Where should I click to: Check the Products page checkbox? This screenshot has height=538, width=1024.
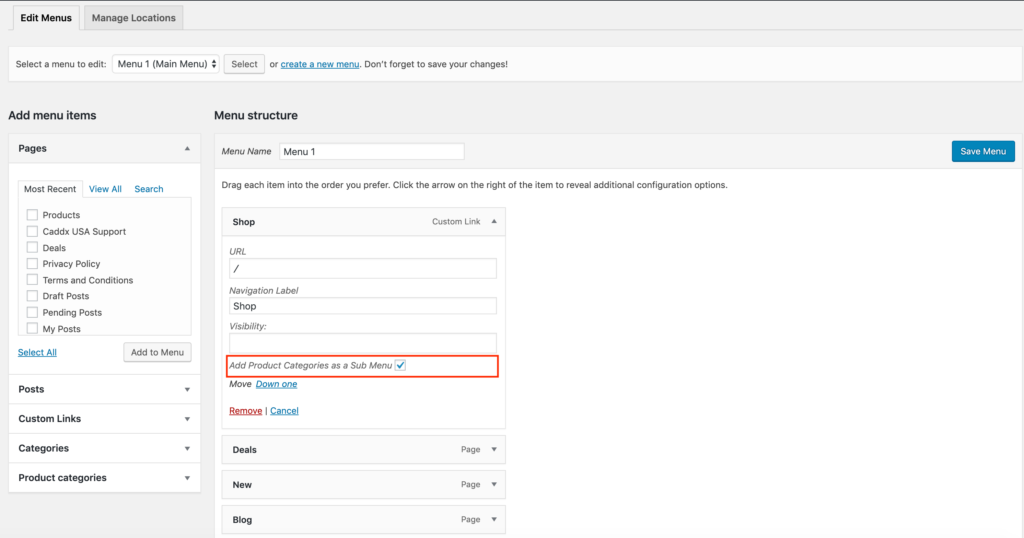[33, 215]
